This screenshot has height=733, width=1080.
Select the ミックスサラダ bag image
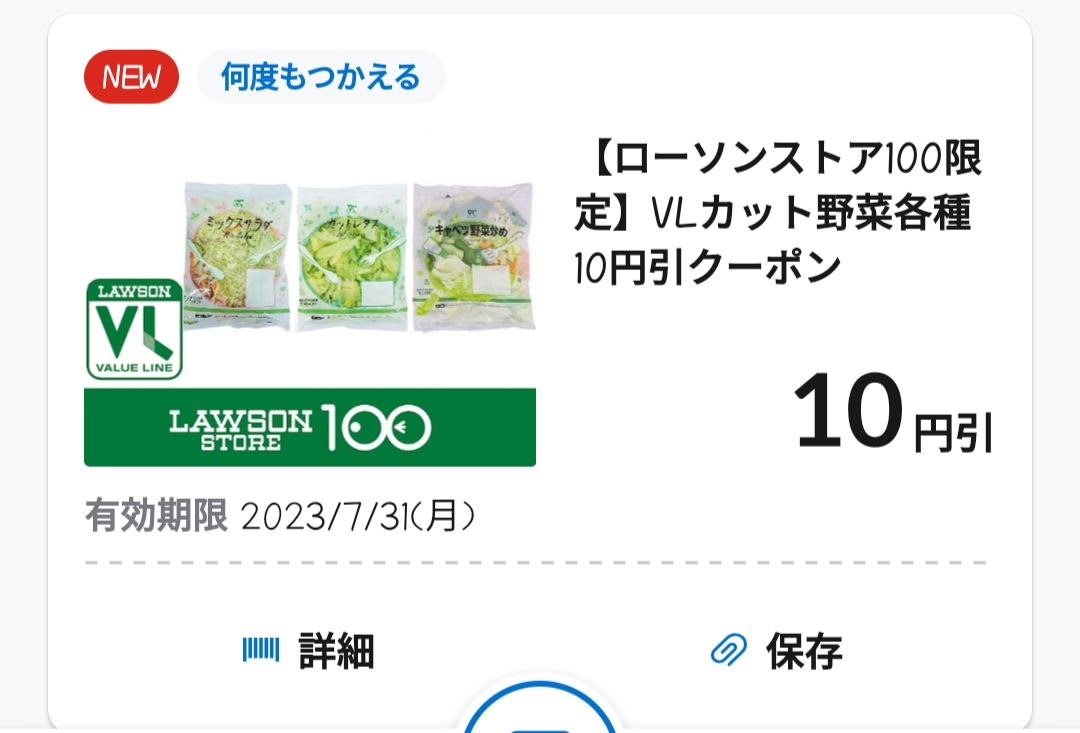237,257
